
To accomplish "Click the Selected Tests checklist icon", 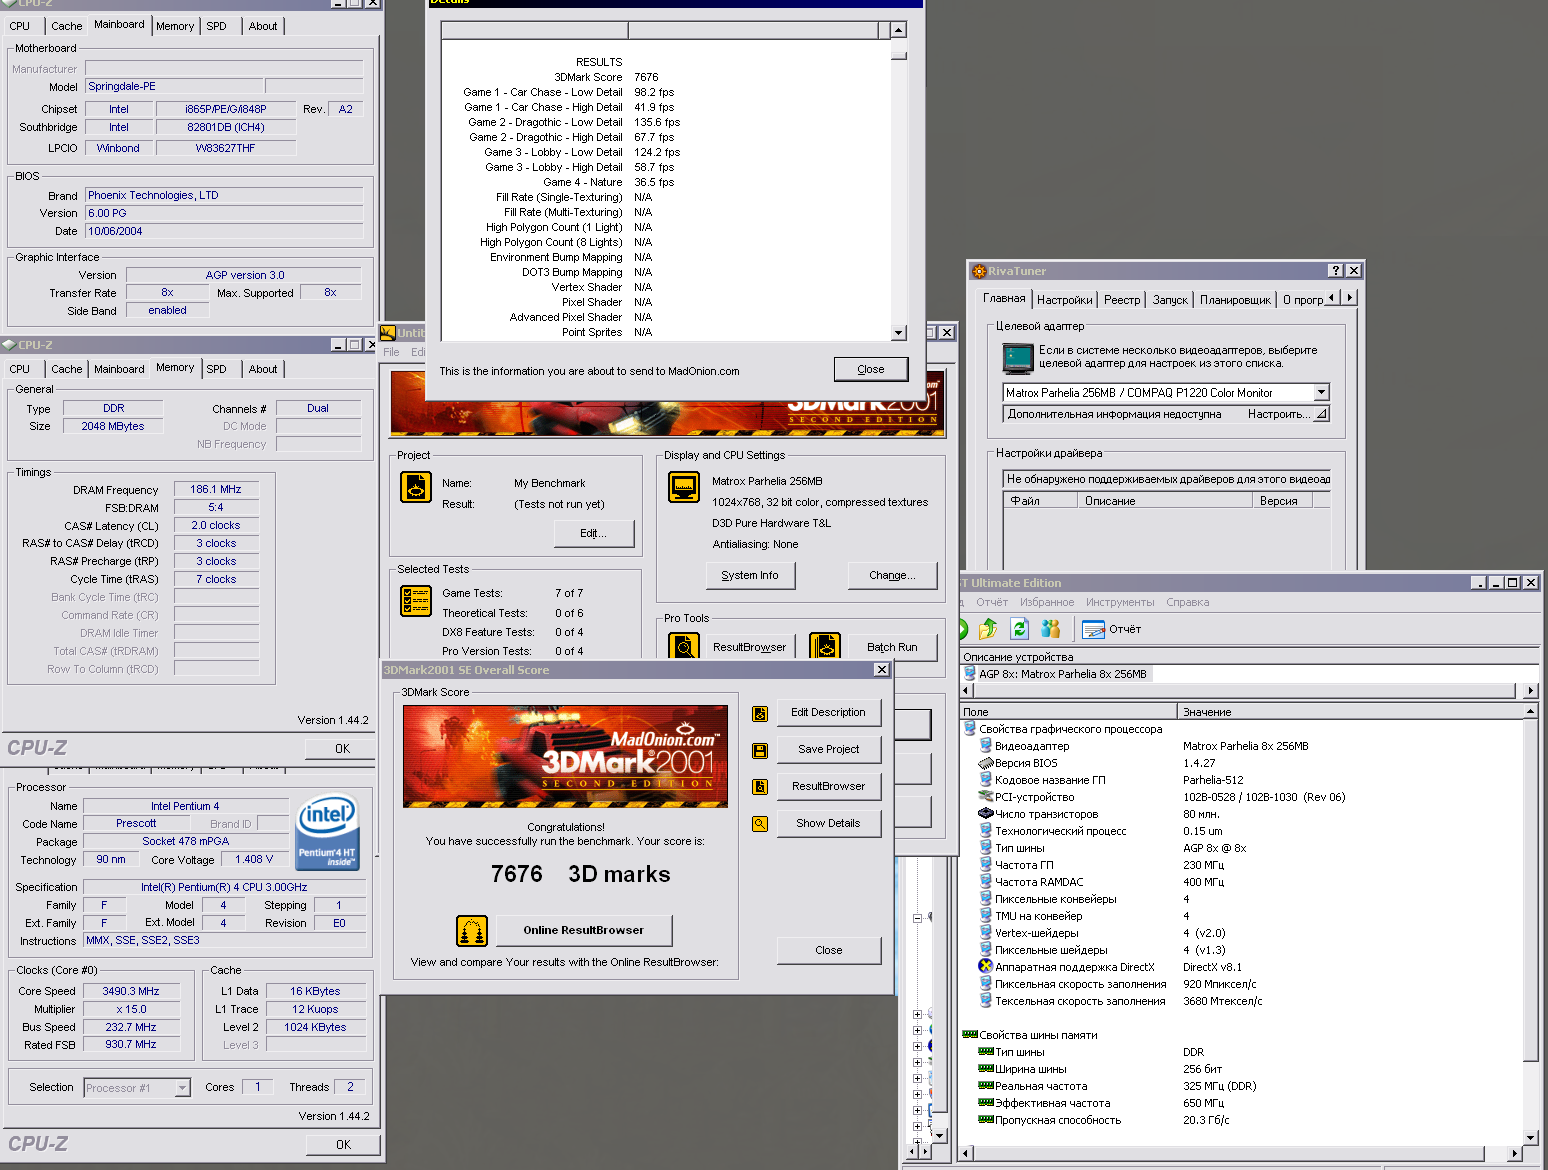I will click(416, 601).
